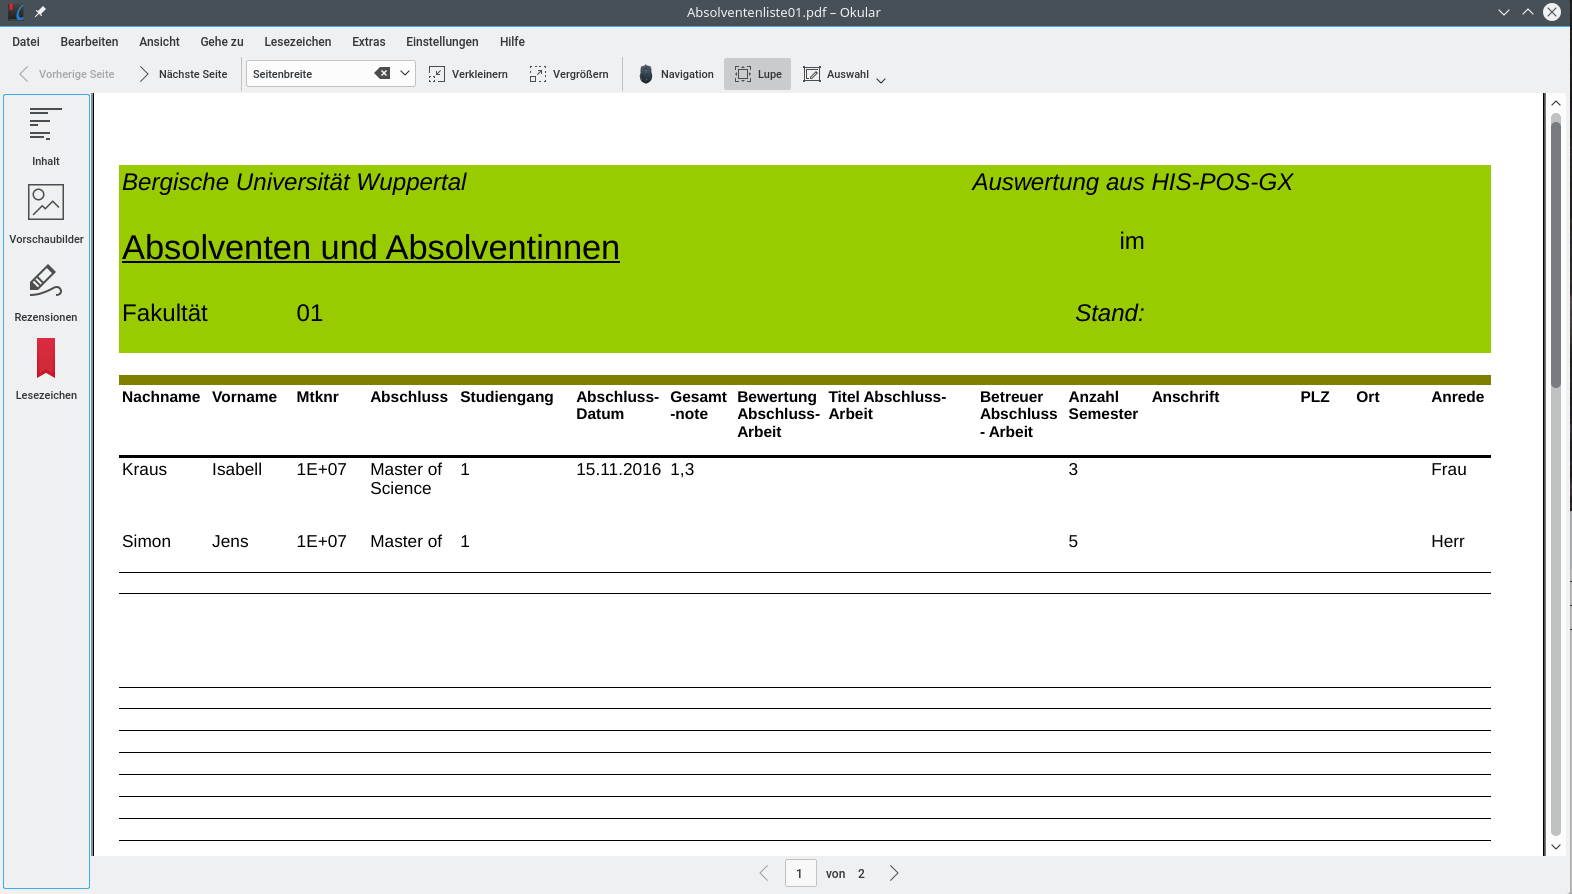Screen dimensions: 1572x894
Task: Click the surname Kraus
Action: [145, 470]
